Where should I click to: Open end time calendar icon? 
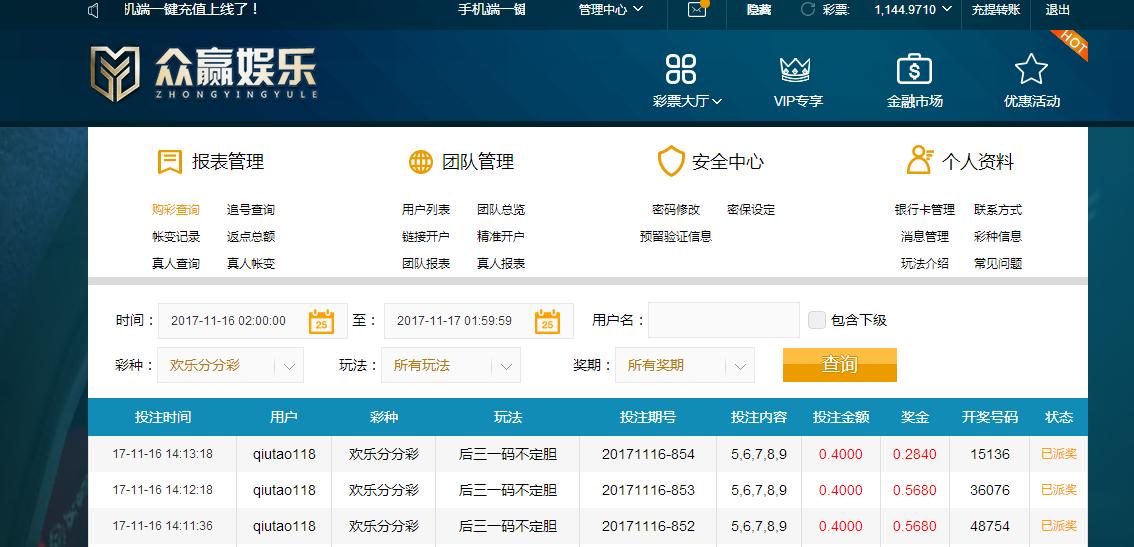[547, 321]
